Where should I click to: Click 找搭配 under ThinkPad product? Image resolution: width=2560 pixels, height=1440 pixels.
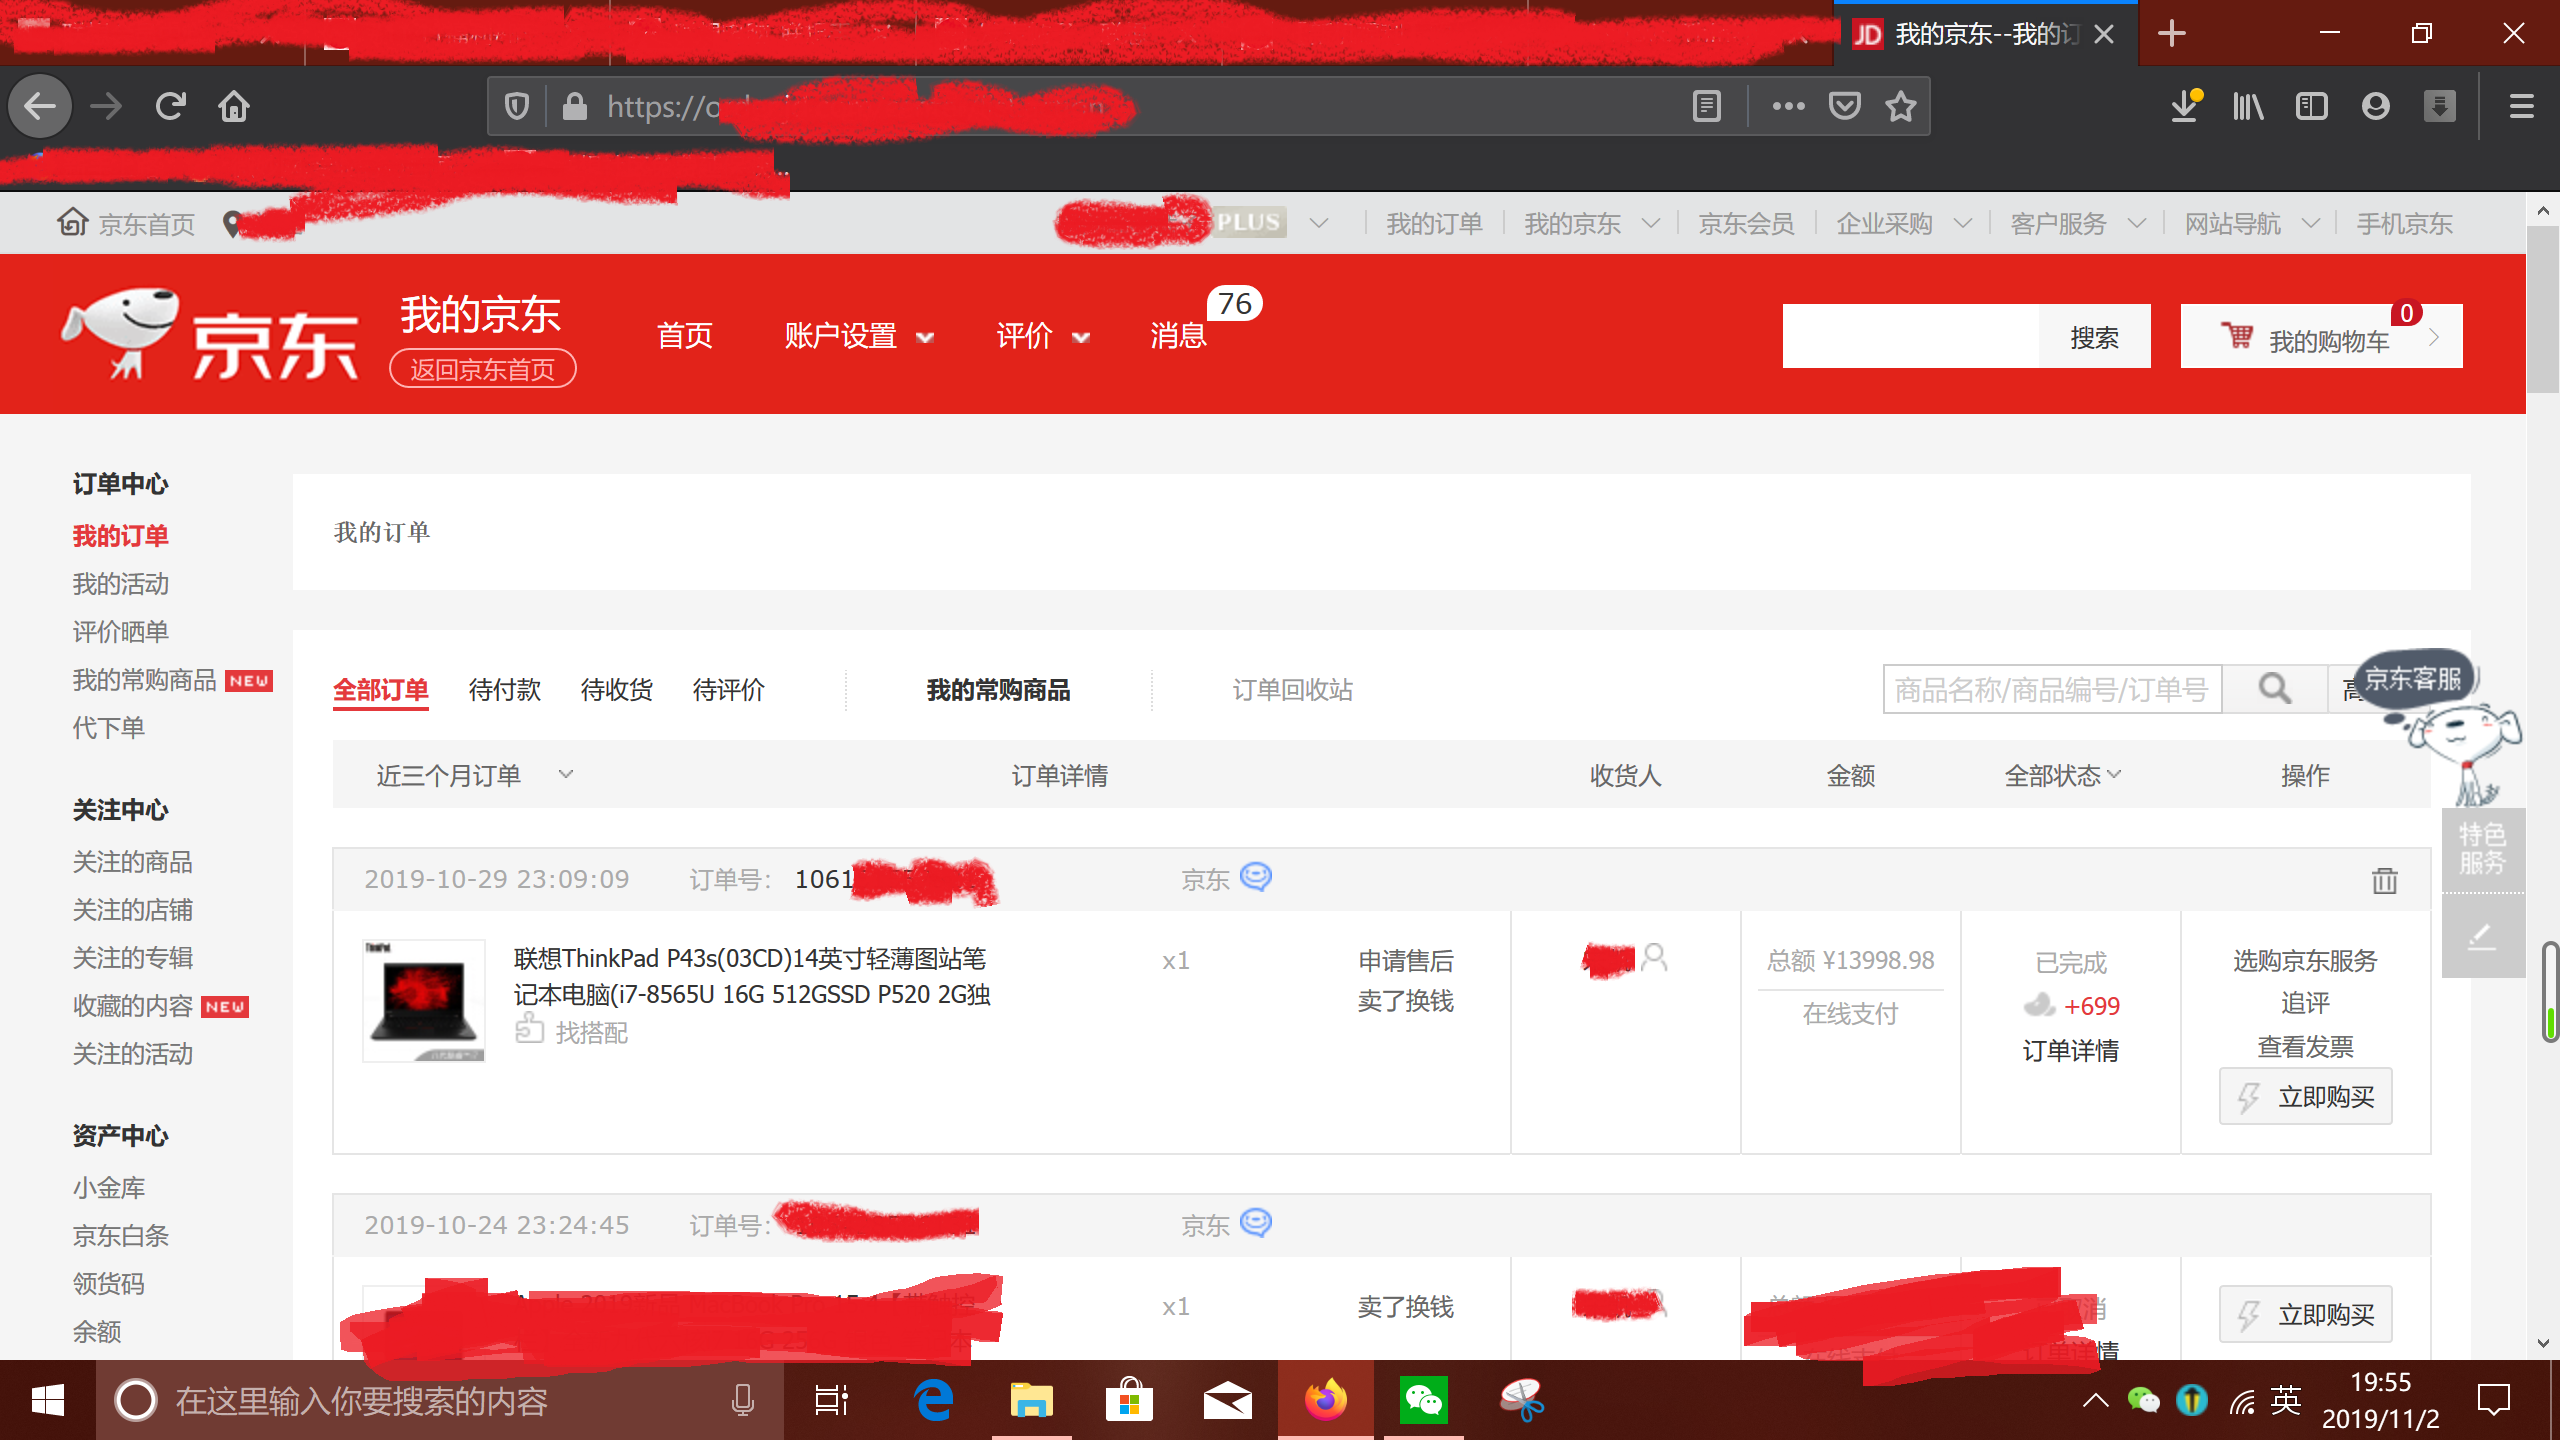[572, 1030]
